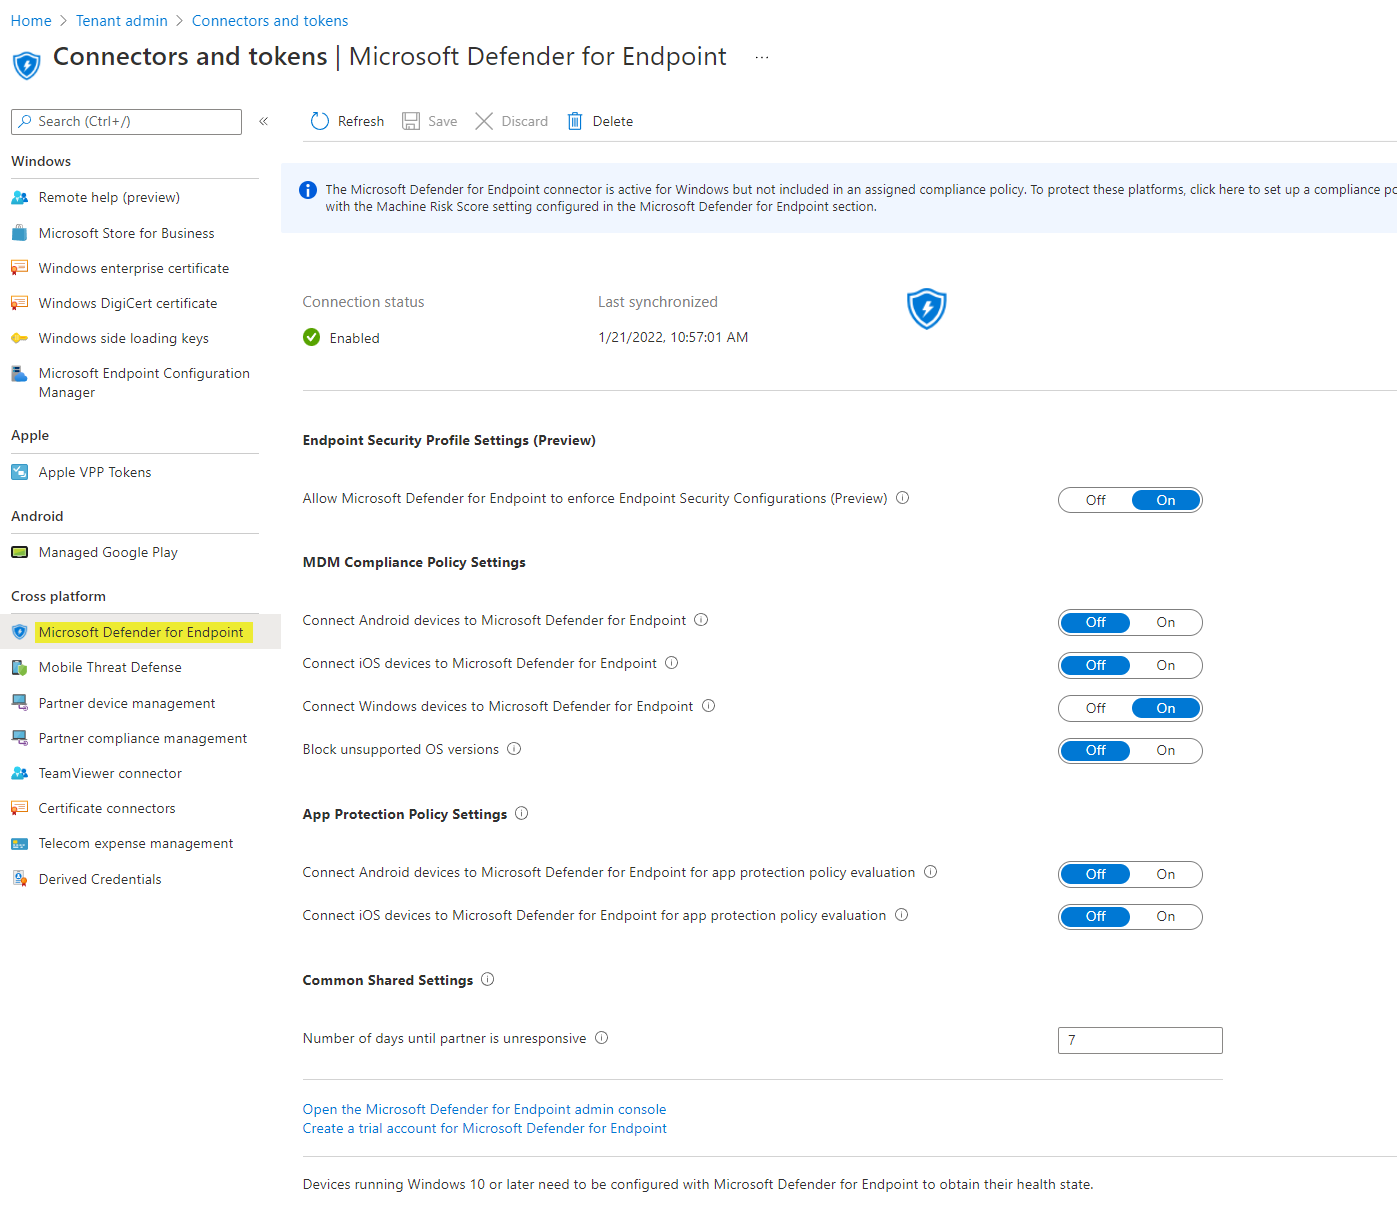1397x1206 pixels.
Task: Click the Save toolbar icon
Action: pos(412,120)
